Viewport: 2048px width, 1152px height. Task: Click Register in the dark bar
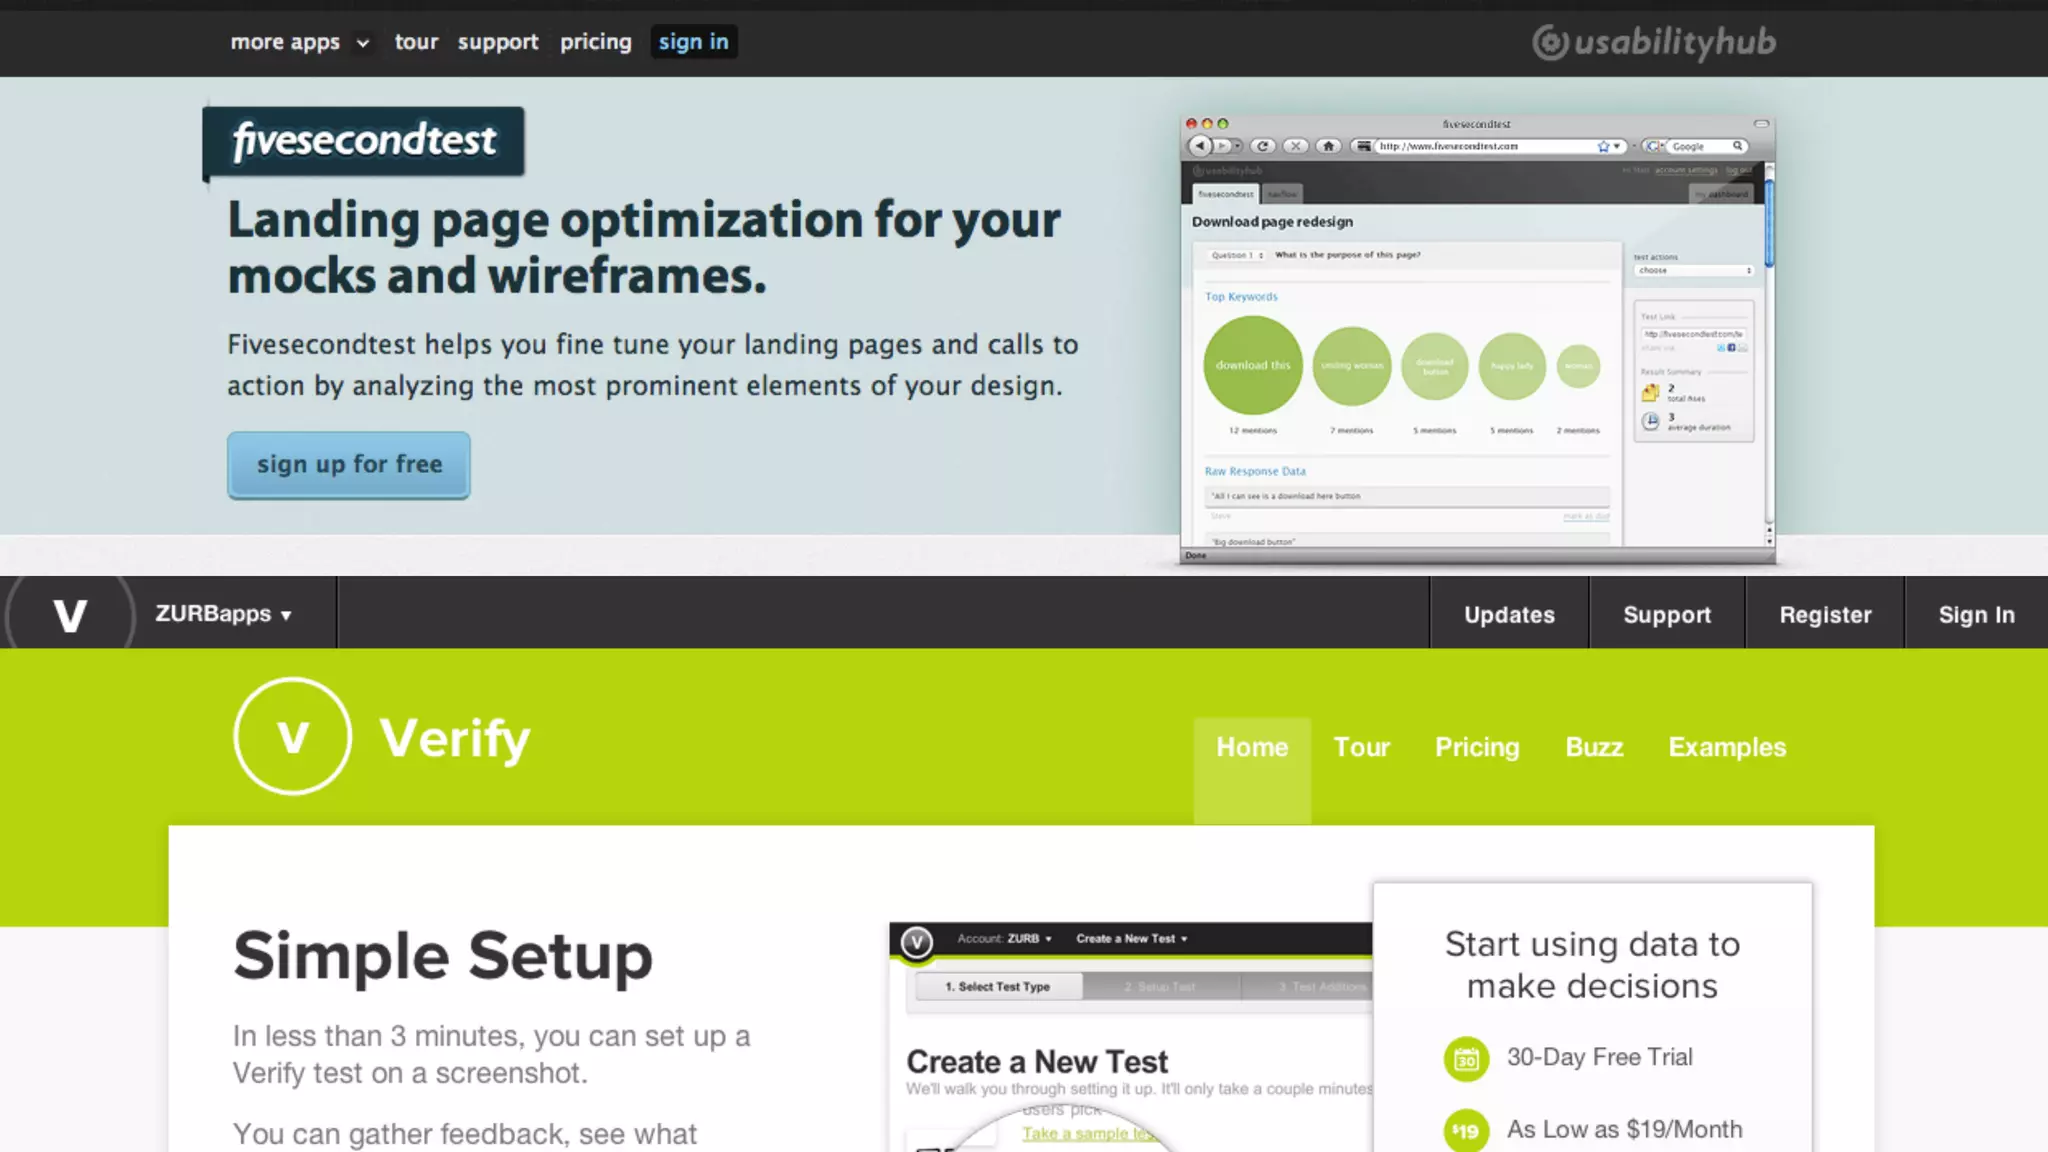click(x=1825, y=615)
